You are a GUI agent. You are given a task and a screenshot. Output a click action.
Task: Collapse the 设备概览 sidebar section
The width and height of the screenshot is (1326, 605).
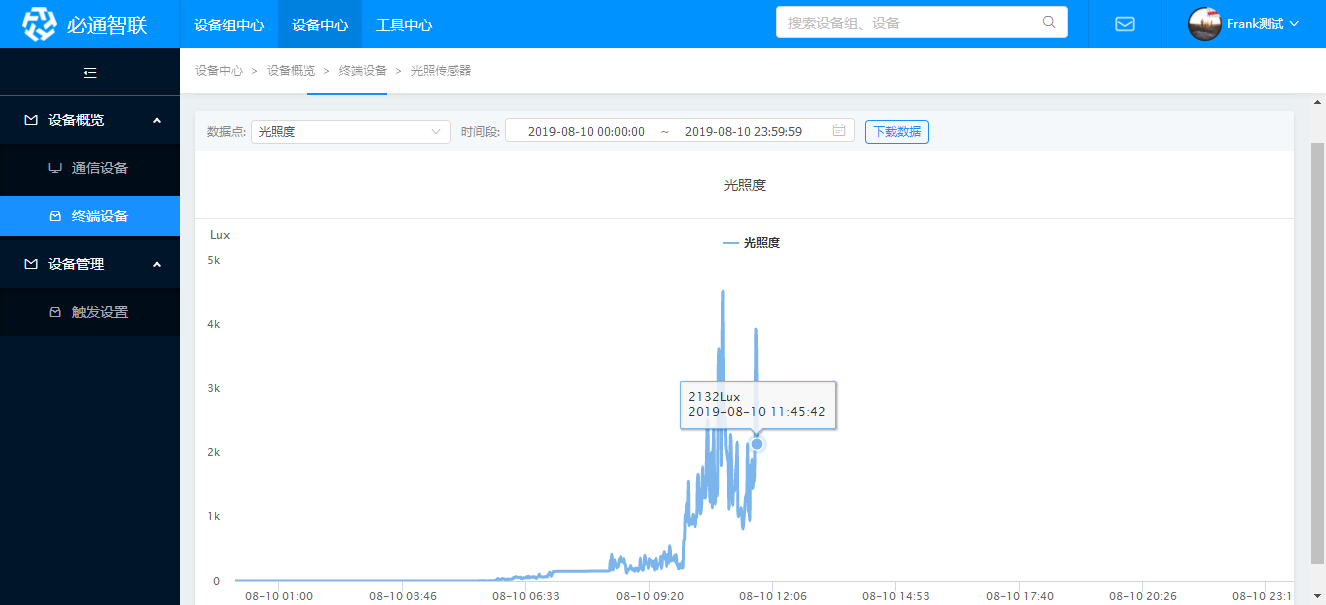click(157, 120)
